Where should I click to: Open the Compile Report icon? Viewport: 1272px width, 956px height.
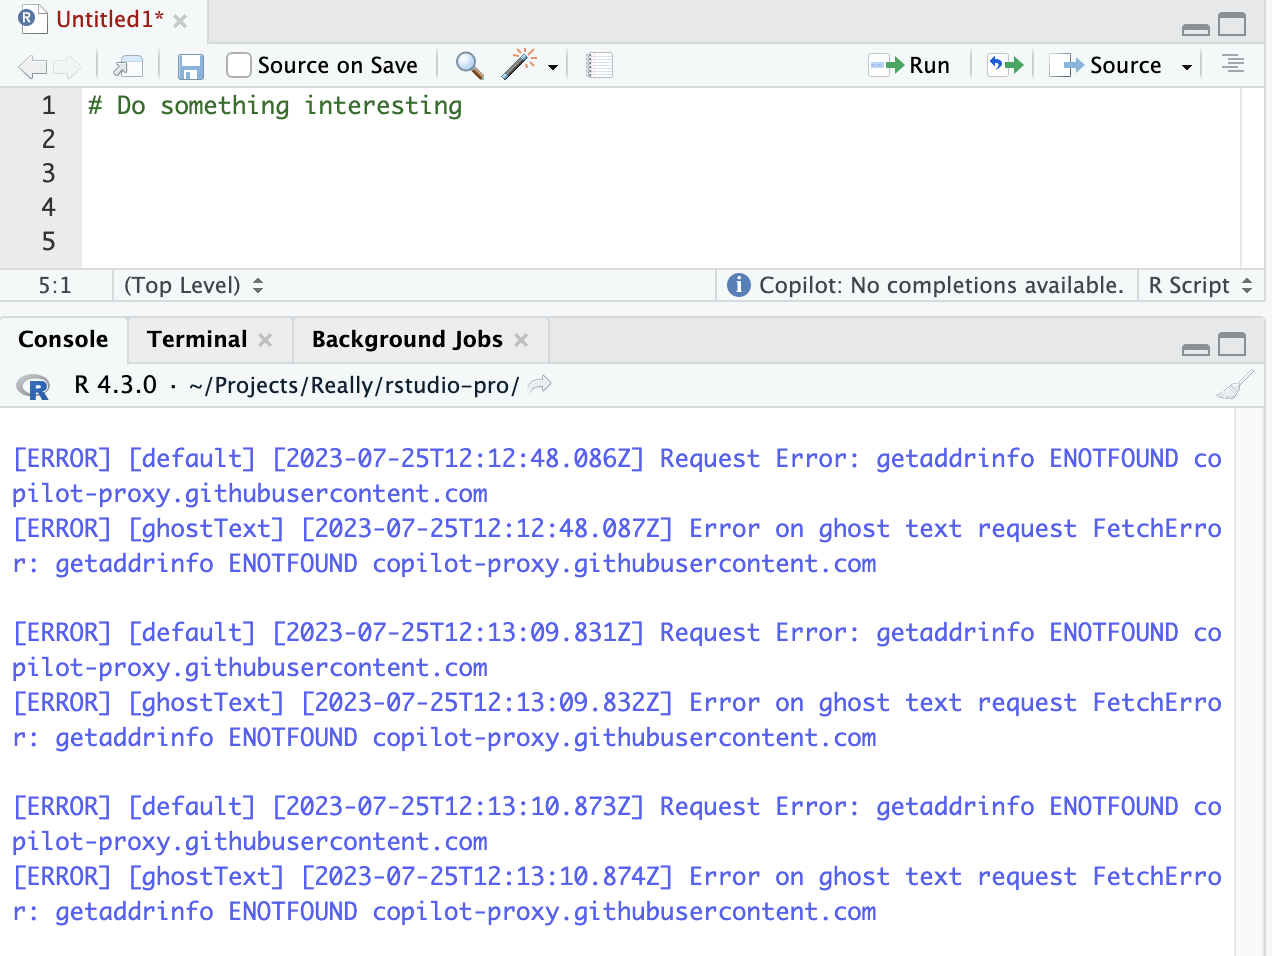click(598, 65)
